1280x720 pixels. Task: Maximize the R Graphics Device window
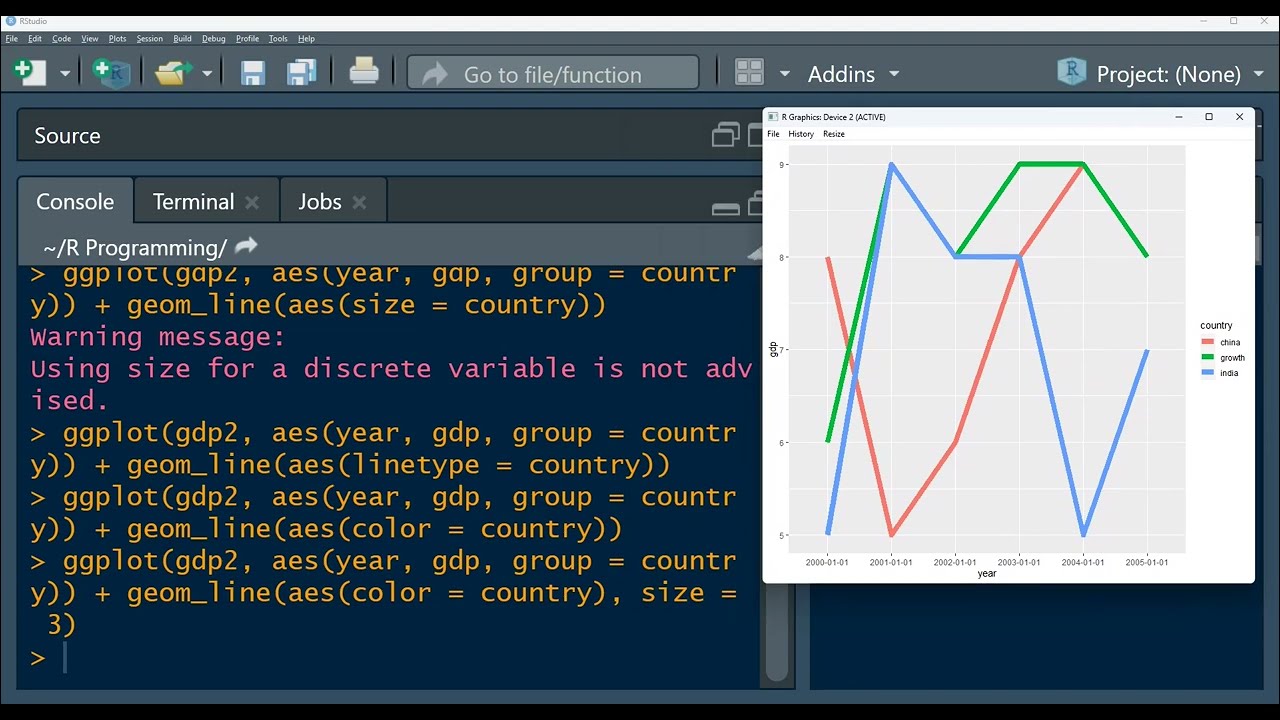pos(1208,117)
